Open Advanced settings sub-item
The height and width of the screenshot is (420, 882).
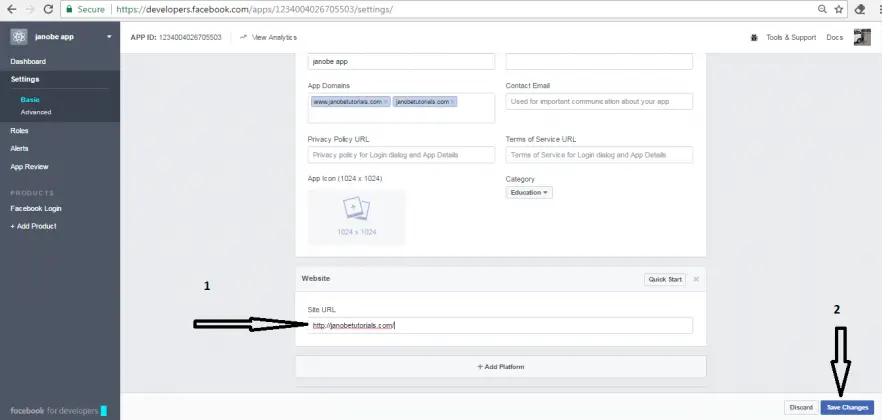pyautogui.click(x=36, y=112)
